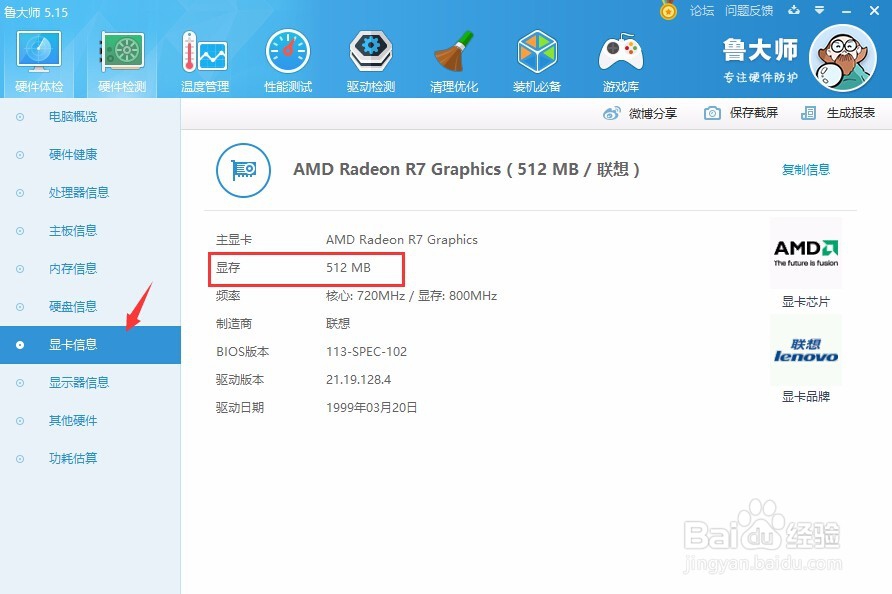The image size is (892, 594).
Task: Click driver version 21.19.128.4
Action: [x=358, y=380]
